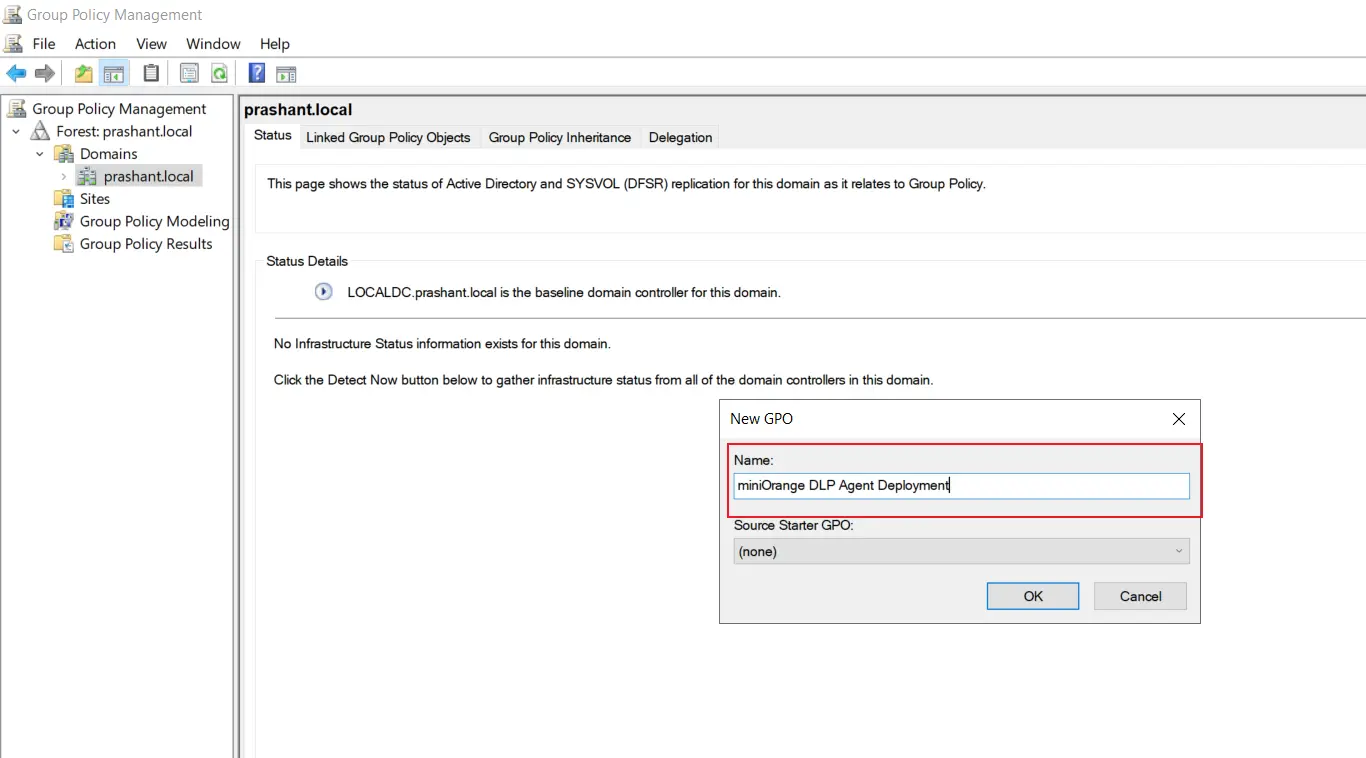The width and height of the screenshot is (1366, 758).
Task: Click inside the GPO Name text field
Action: [x=960, y=486]
